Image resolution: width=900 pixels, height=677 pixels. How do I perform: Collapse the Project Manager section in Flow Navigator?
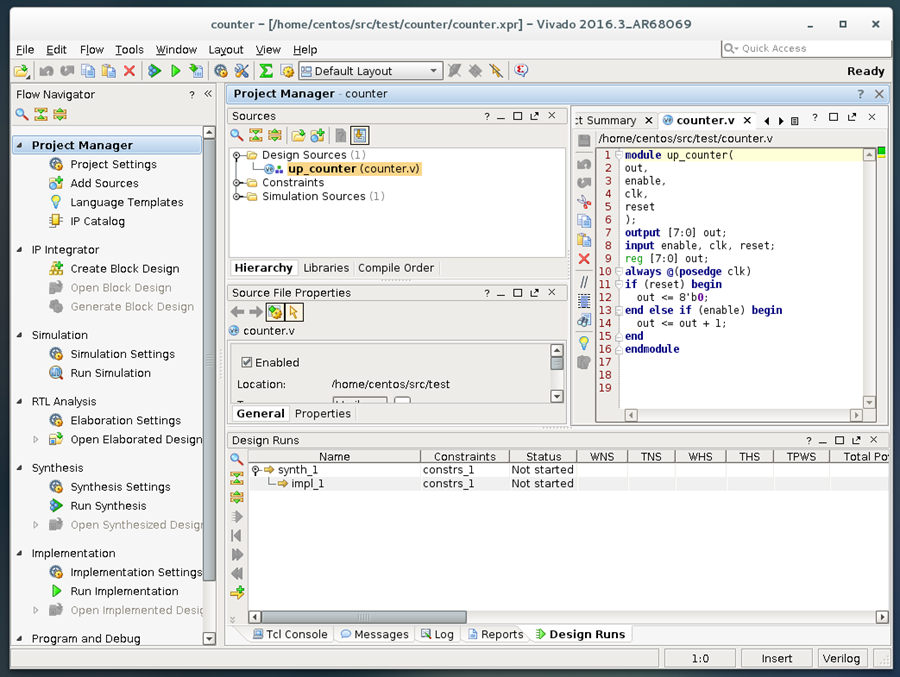(20, 146)
